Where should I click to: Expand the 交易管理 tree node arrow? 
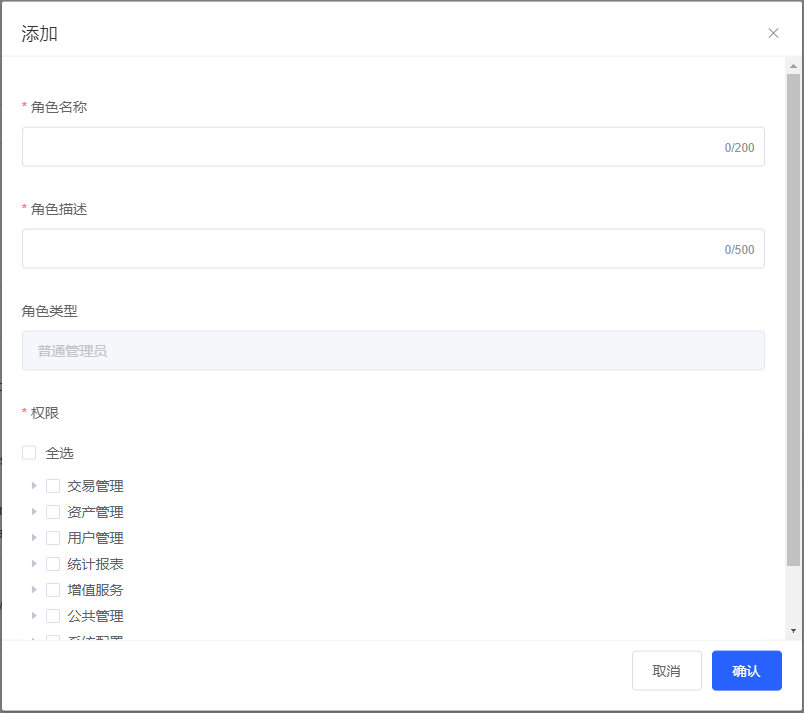[x=34, y=486]
